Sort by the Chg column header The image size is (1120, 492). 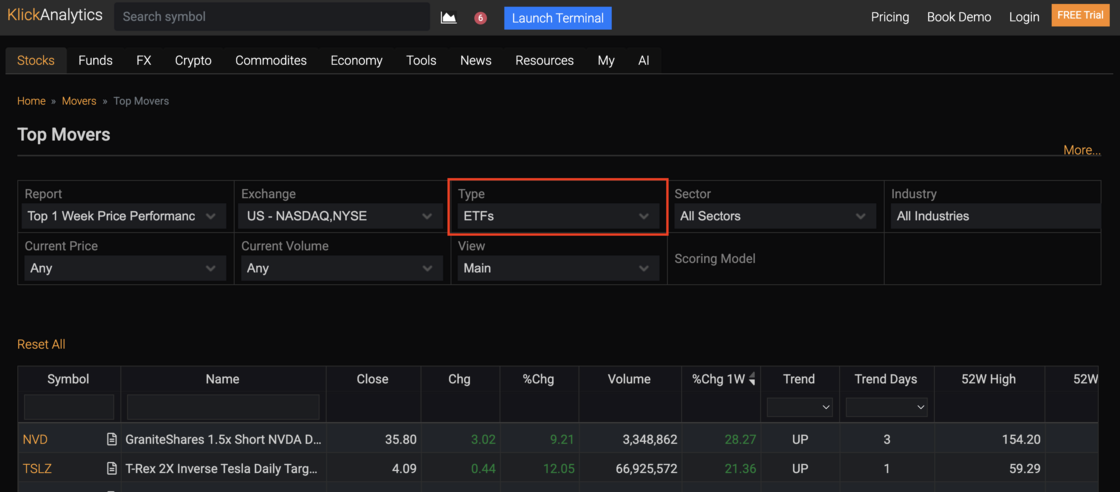pos(459,379)
